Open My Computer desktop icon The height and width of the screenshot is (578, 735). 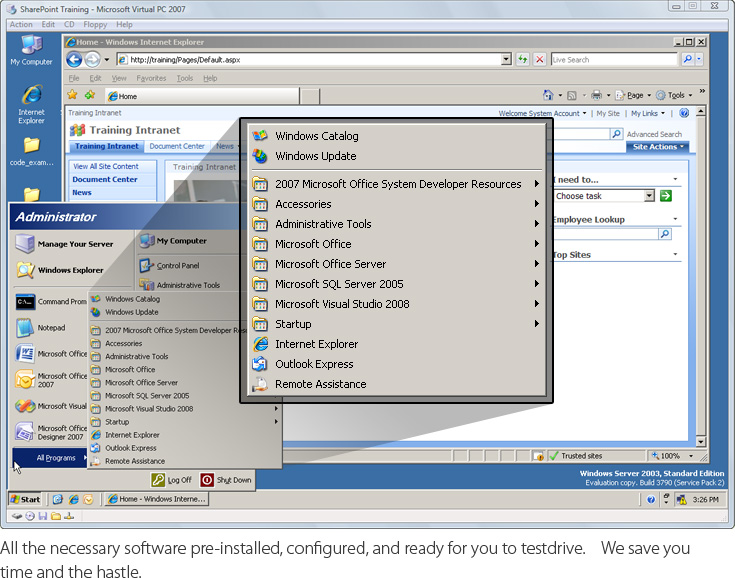31,50
